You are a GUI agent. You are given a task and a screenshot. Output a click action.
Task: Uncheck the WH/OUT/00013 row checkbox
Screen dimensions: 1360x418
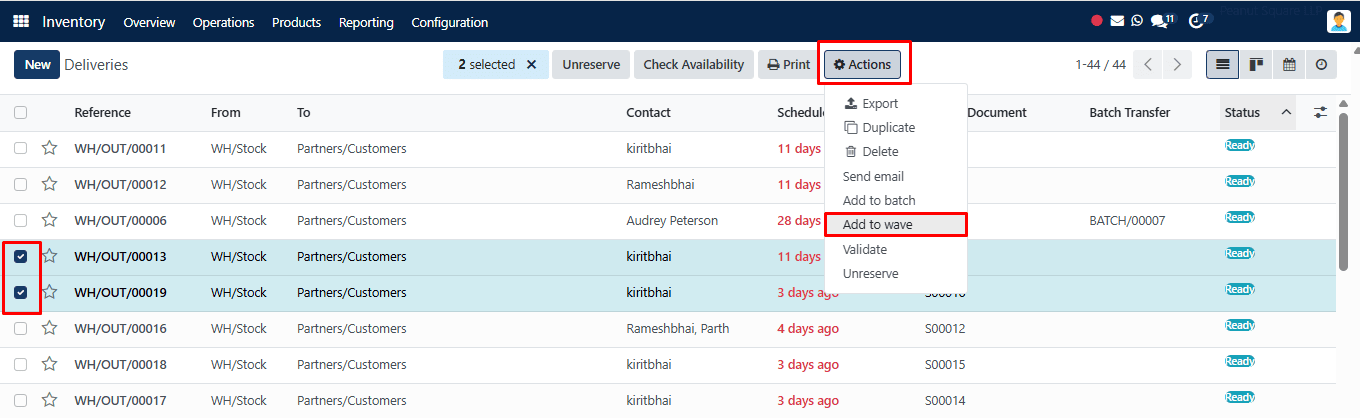(20, 257)
